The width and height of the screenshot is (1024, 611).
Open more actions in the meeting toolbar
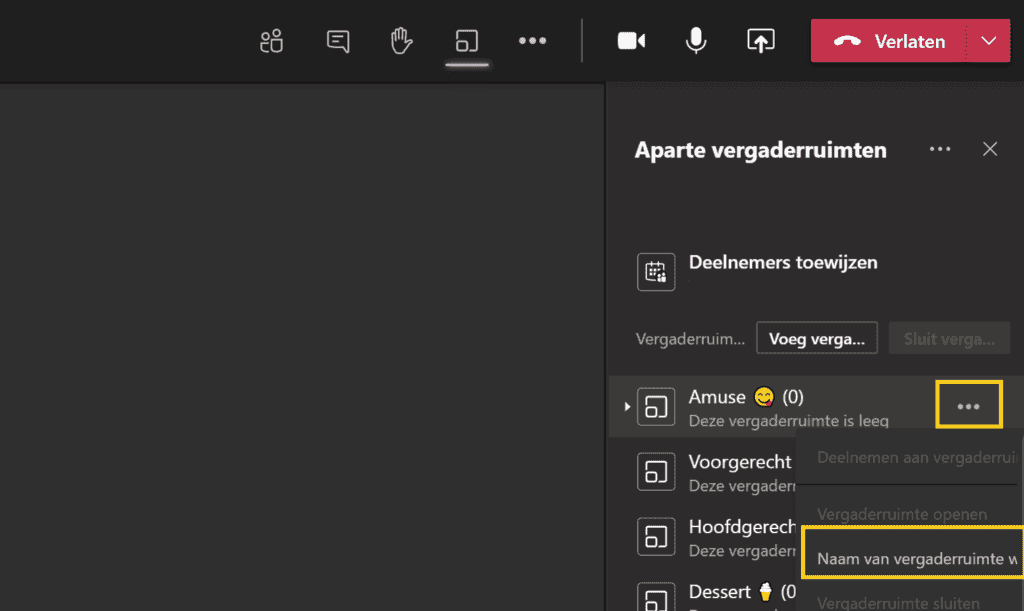point(532,40)
